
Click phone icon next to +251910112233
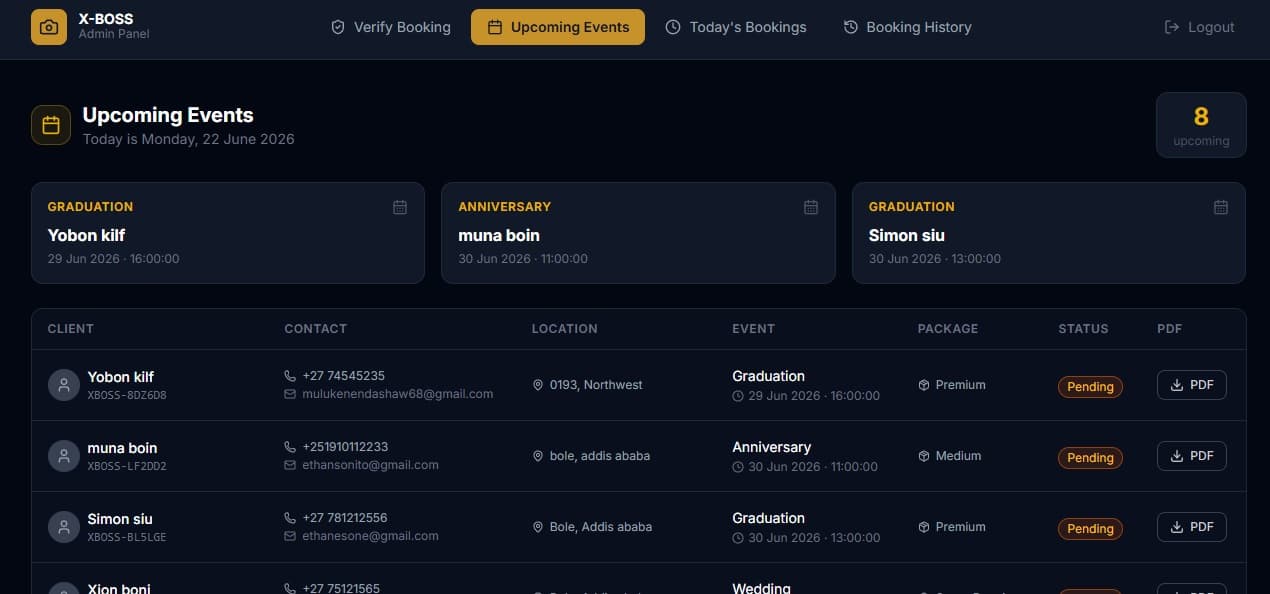[x=290, y=447]
